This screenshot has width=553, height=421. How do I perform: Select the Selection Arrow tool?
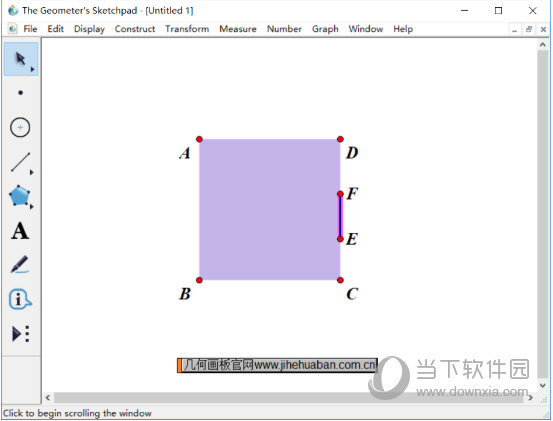click(21, 59)
